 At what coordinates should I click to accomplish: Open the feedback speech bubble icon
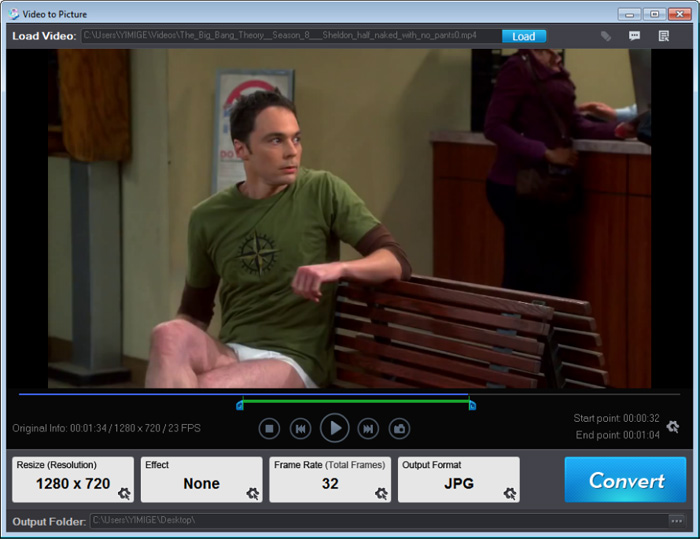click(x=634, y=36)
